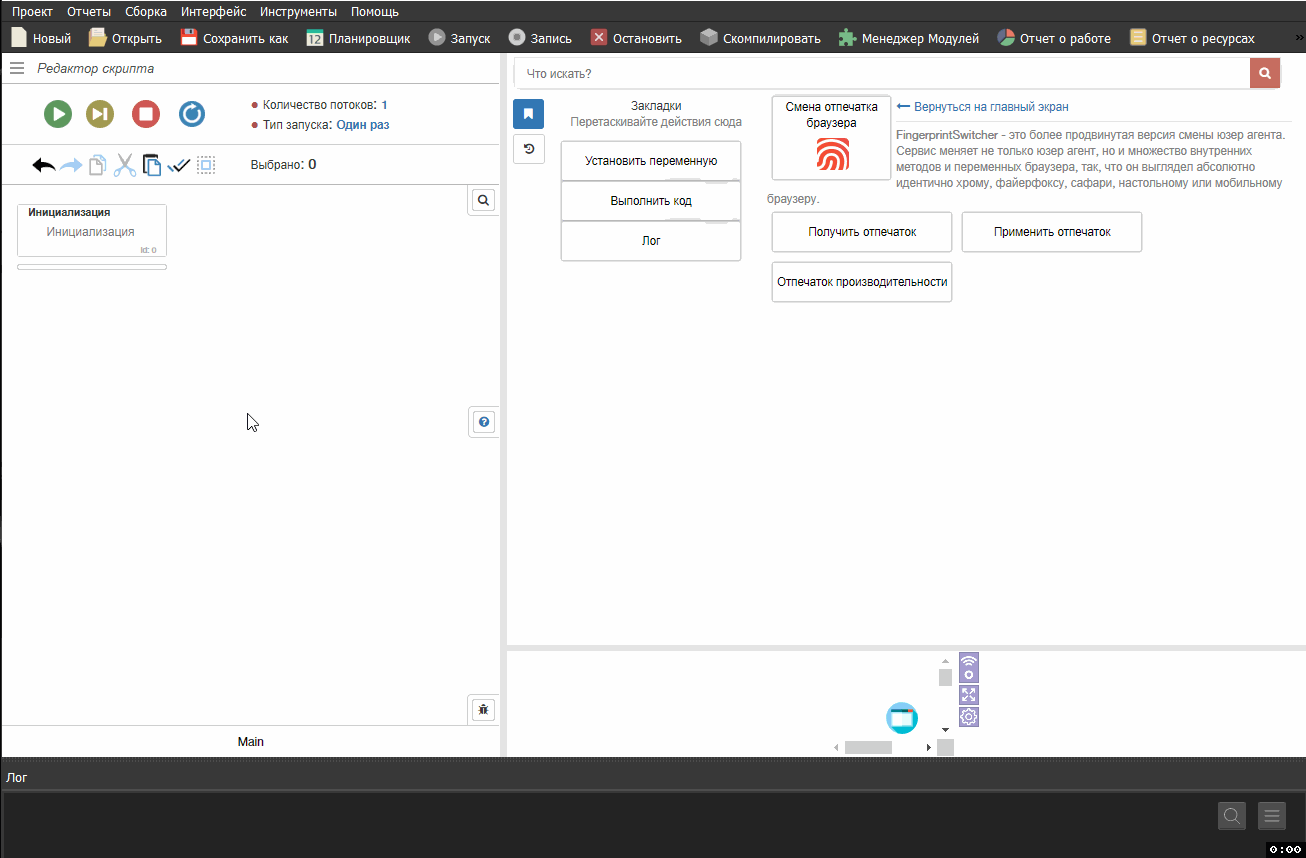Click the undo arrow icon
The image size is (1306, 858).
(x=44, y=165)
